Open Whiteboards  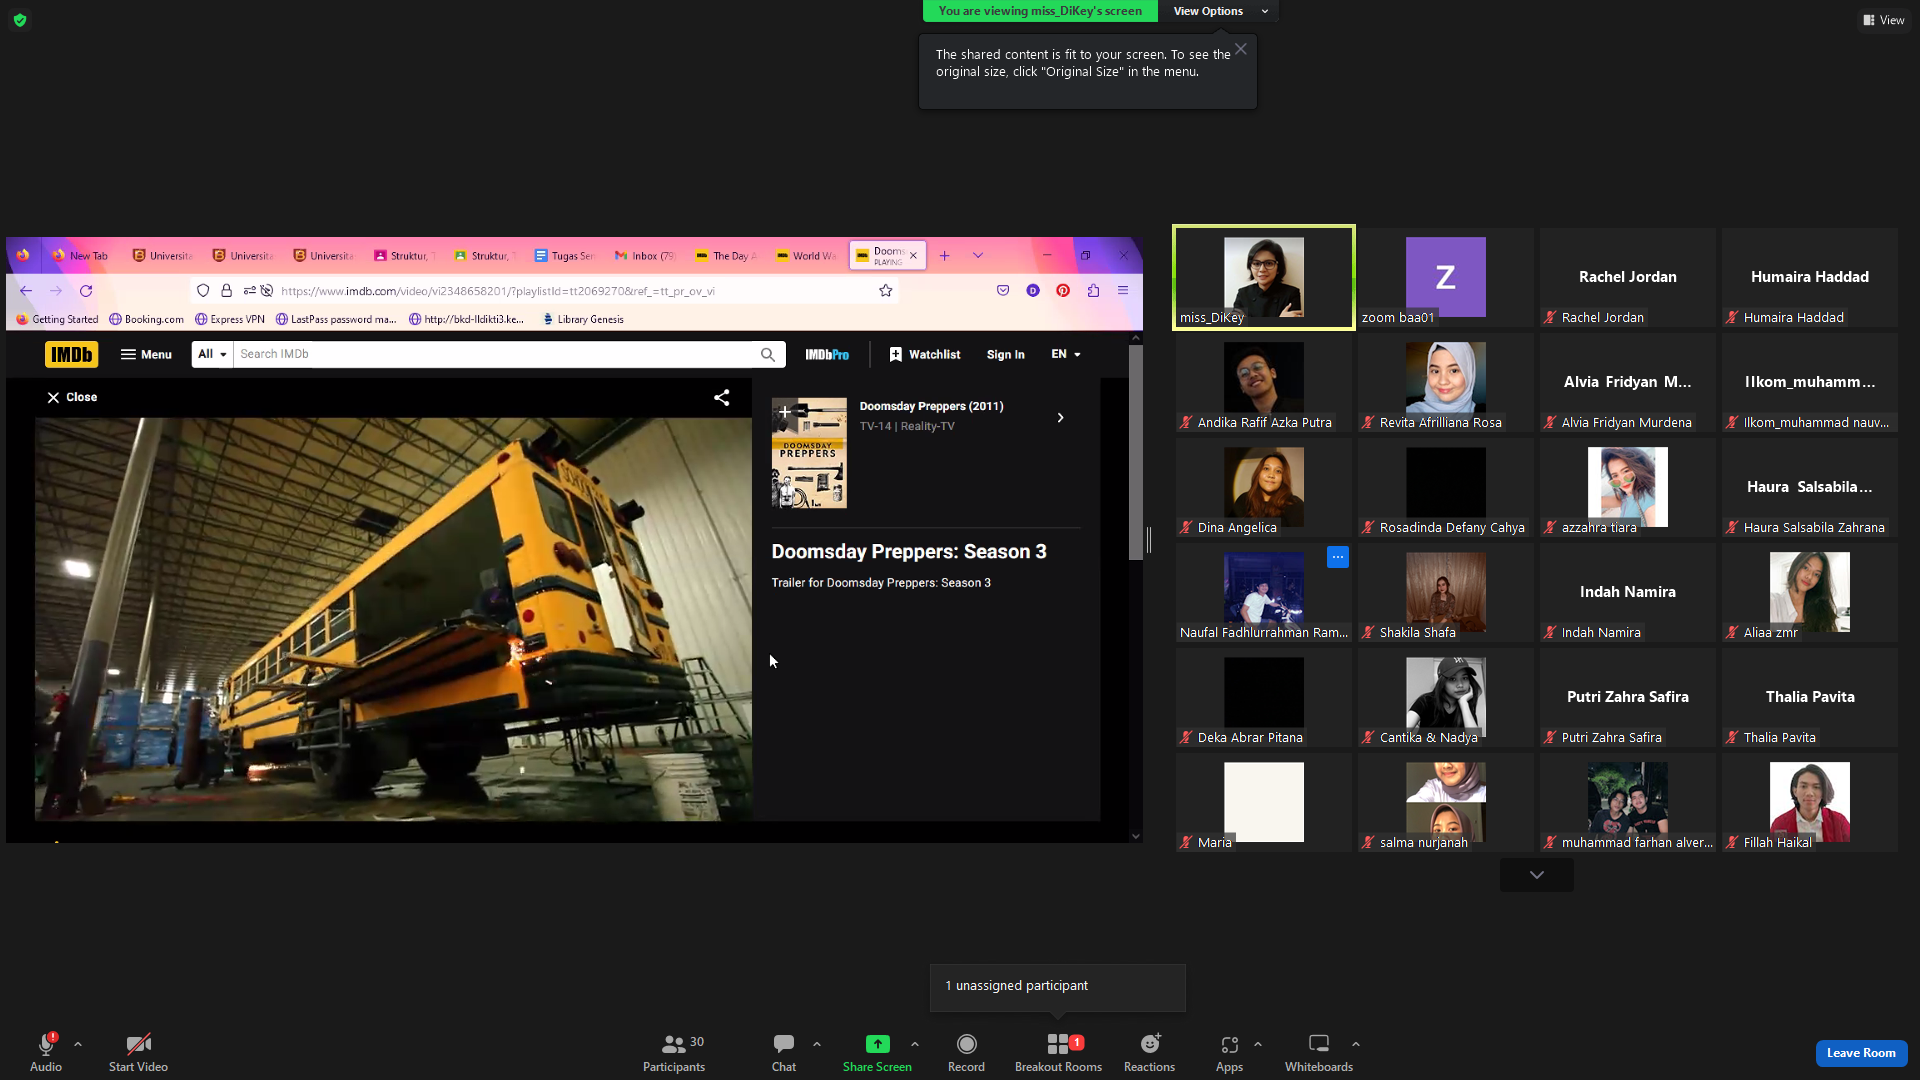point(1319,1052)
